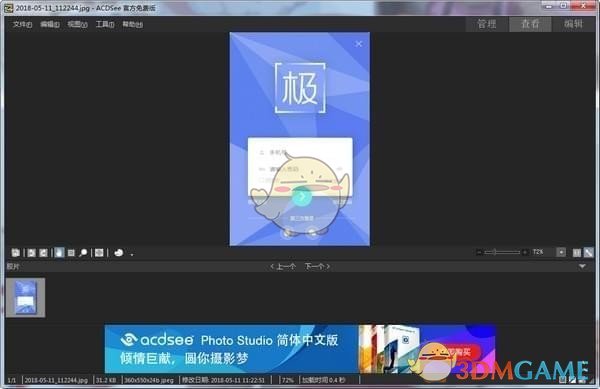Image resolution: width=600 pixels, height=389 pixels.
Task: Click the 图片 filmstrip panel label
Action: (x=13, y=267)
